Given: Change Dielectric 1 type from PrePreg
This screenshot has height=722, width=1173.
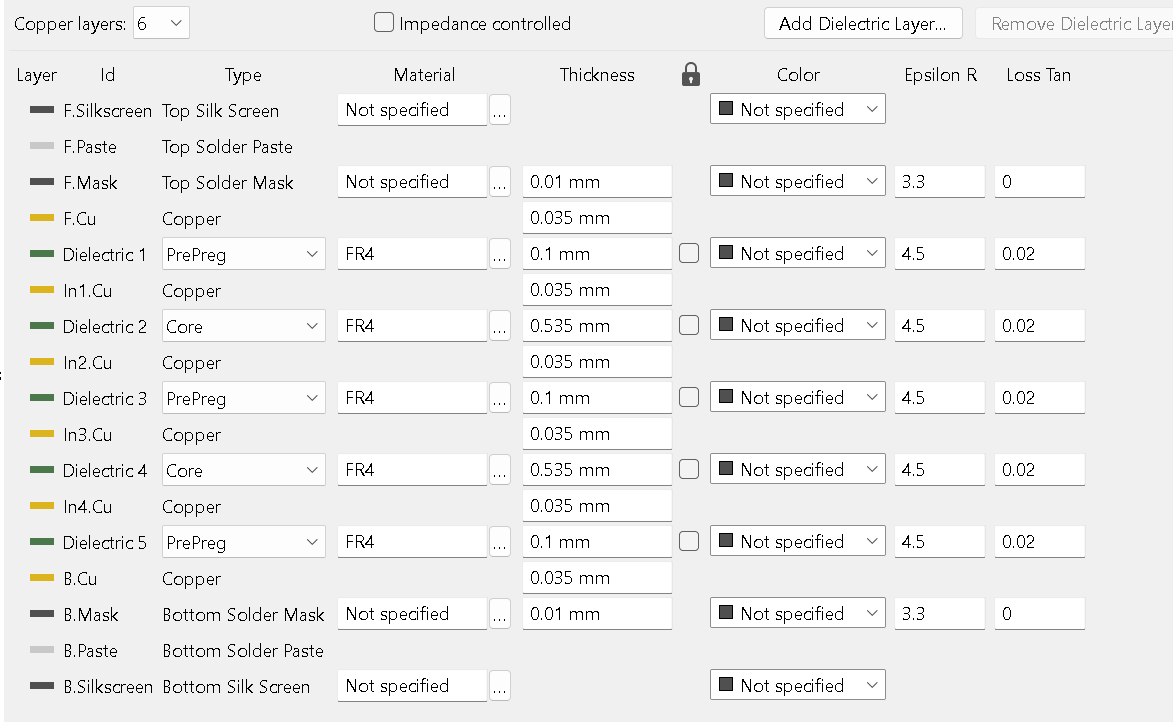Looking at the screenshot, I should pos(244,254).
